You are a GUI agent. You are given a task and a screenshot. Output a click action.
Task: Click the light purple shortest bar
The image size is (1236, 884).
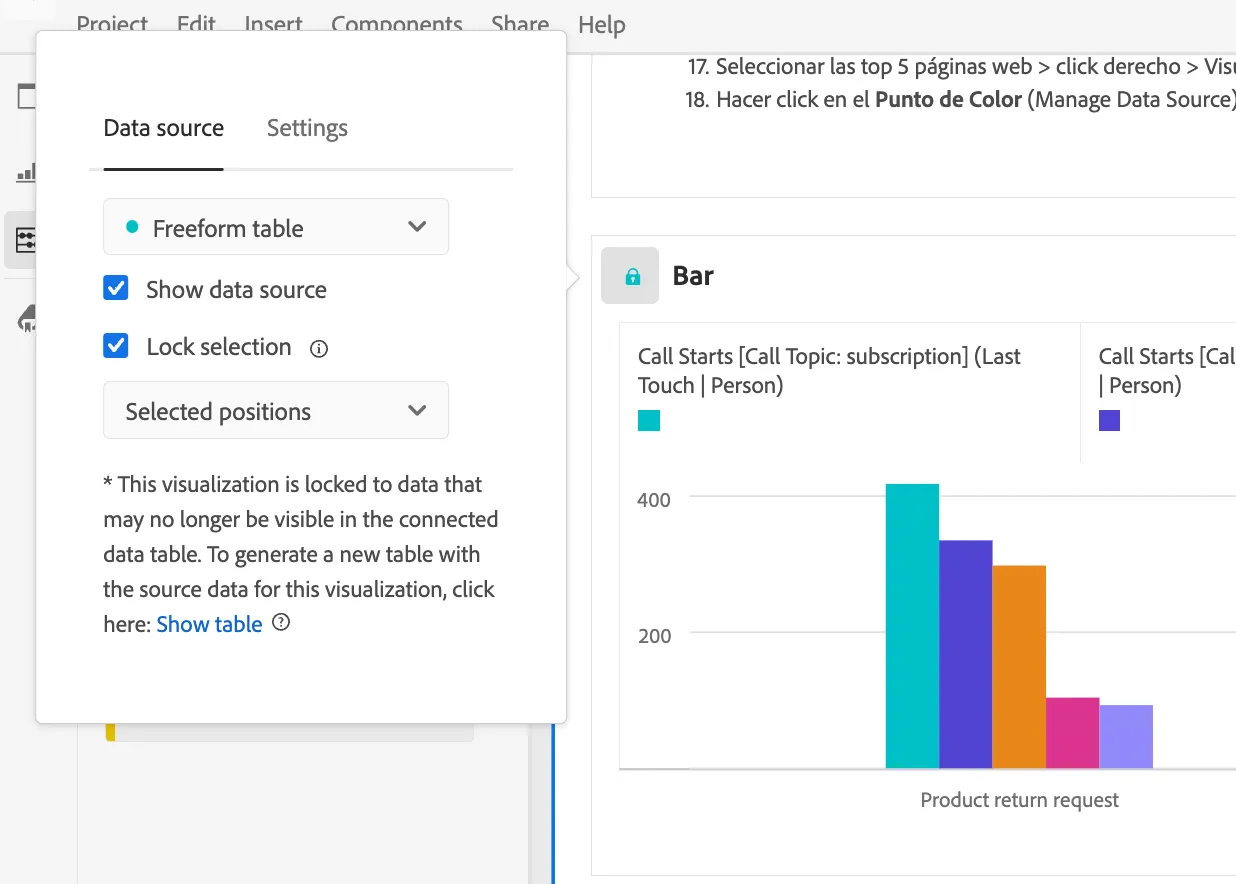click(x=1126, y=737)
